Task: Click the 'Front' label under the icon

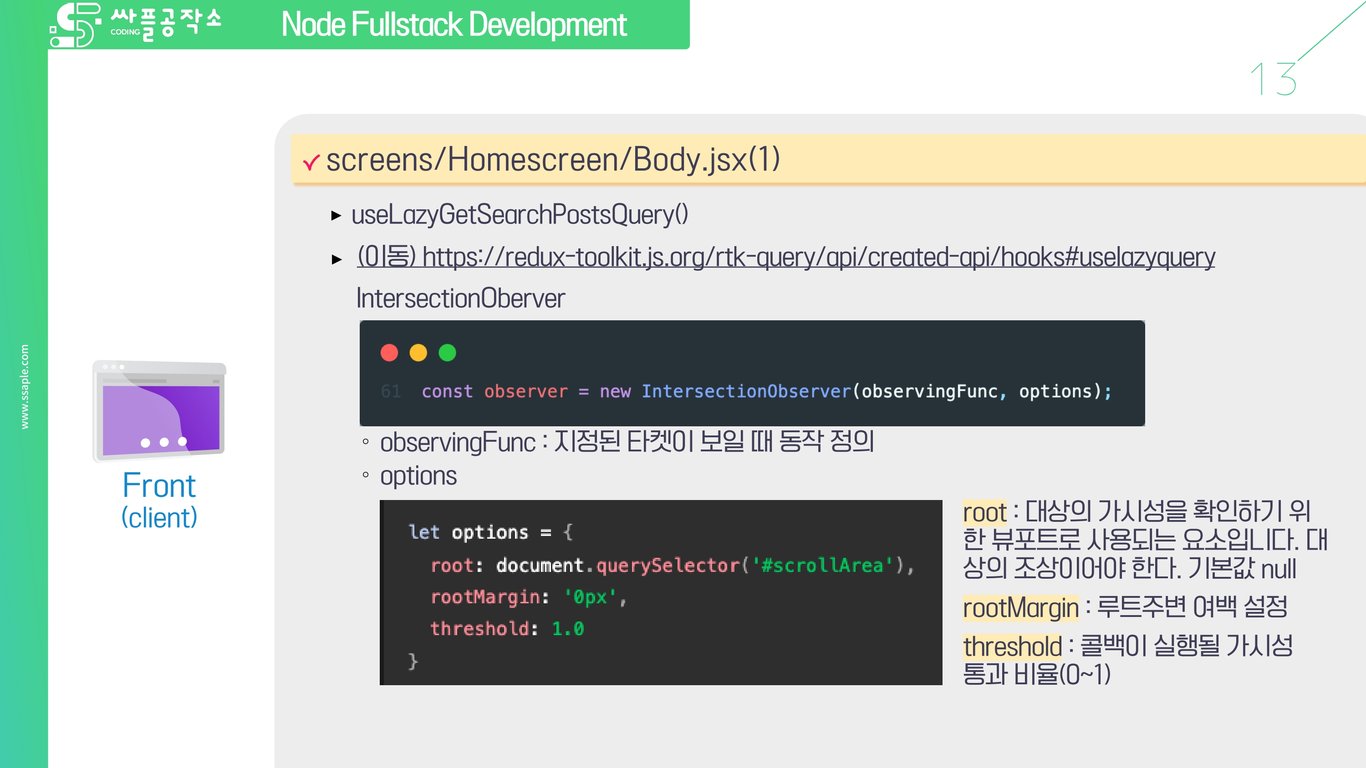Action: click(159, 485)
